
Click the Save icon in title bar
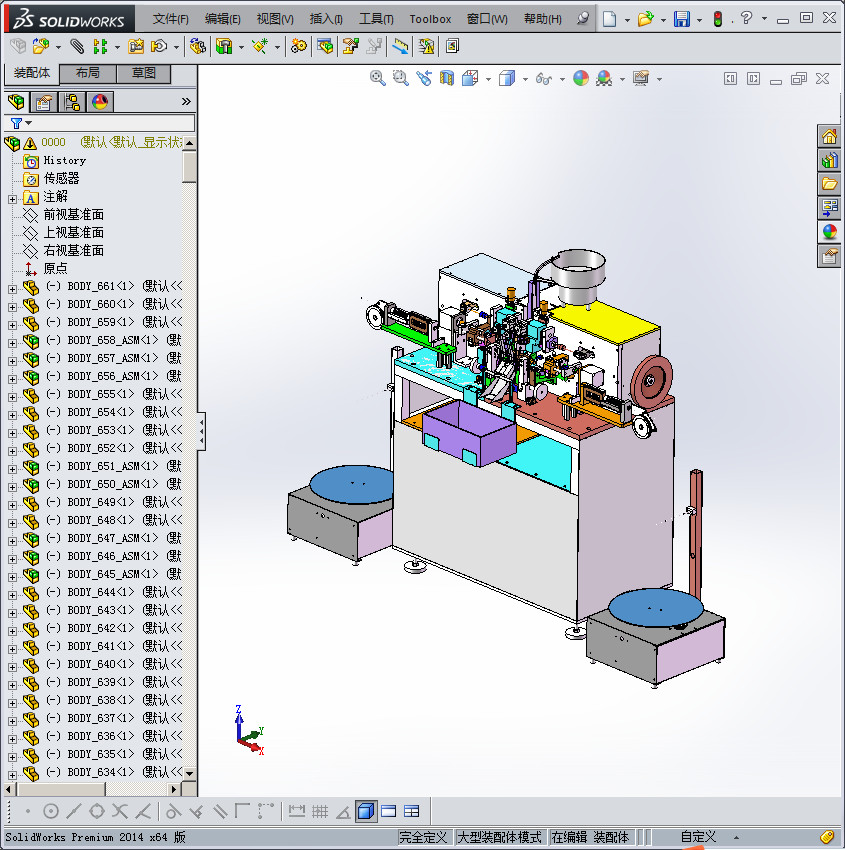[x=681, y=19]
